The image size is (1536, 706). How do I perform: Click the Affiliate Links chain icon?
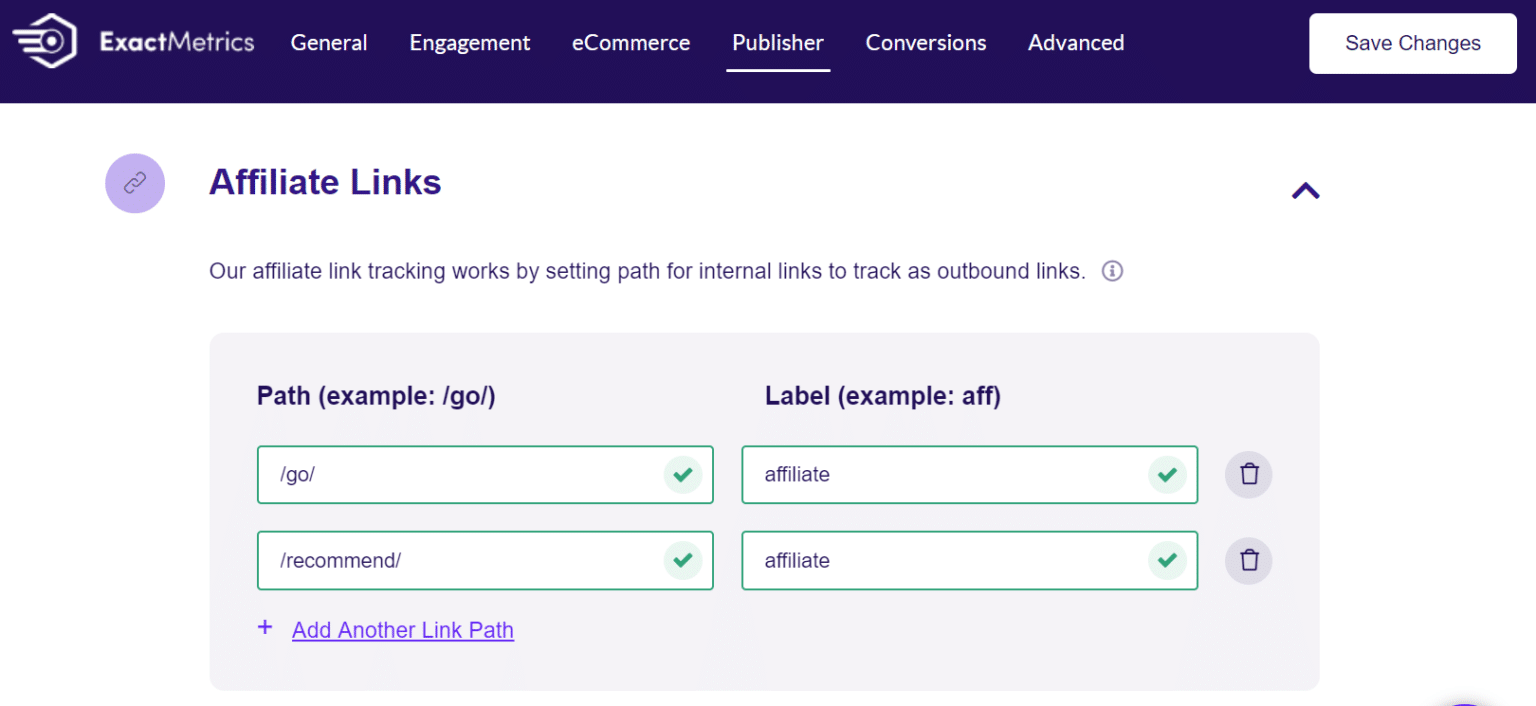(x=135, y=183)
